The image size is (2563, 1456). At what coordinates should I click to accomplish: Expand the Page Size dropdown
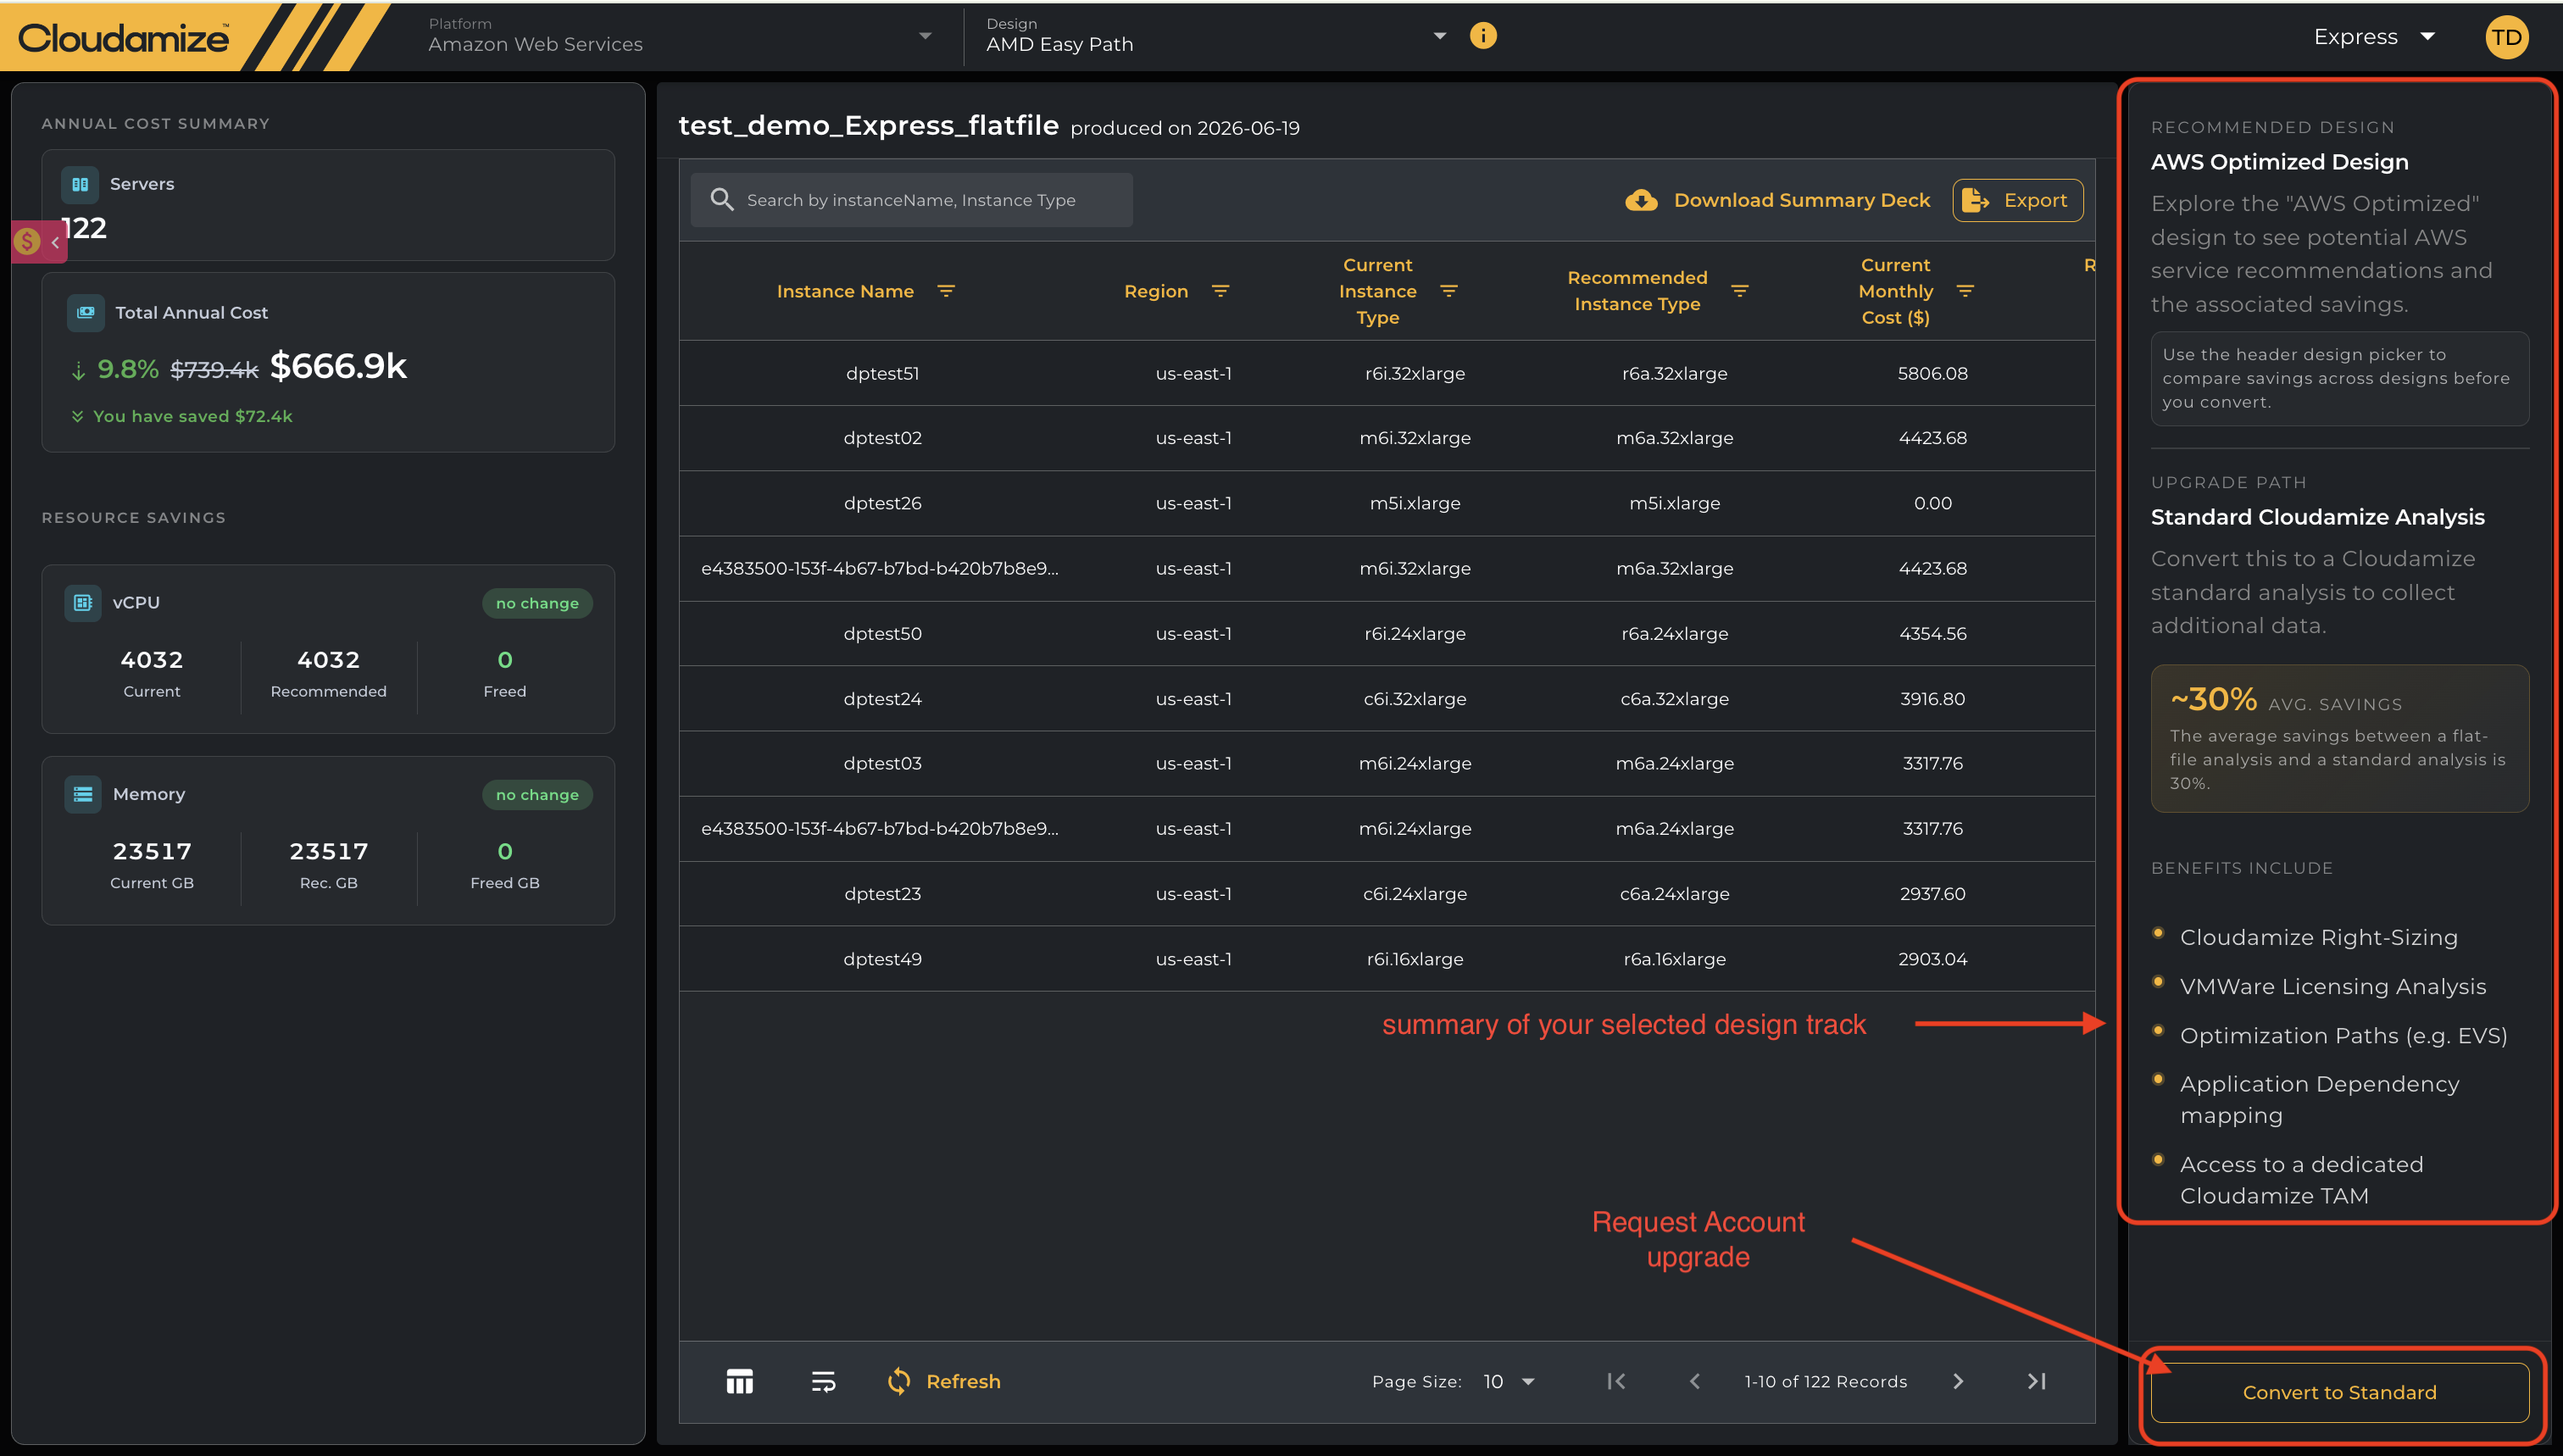pyautogui.click(x=1509, y=1381)
